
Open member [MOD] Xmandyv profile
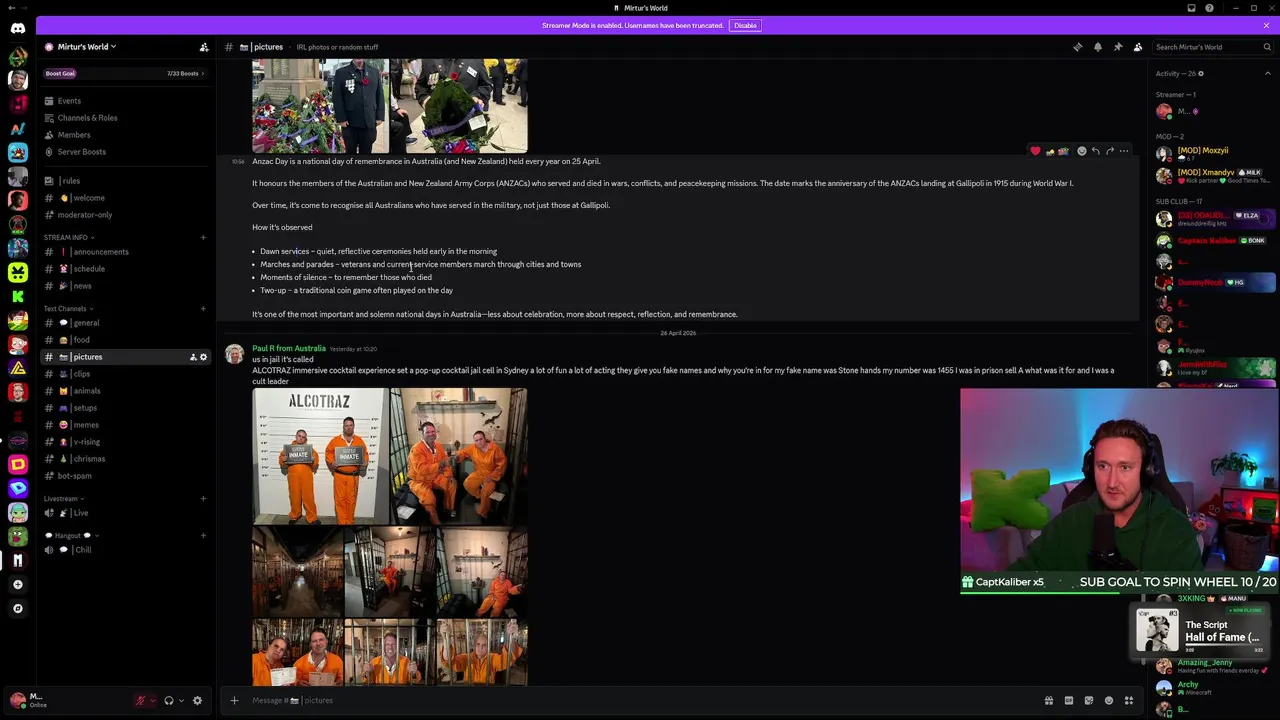coord(1215,176)
